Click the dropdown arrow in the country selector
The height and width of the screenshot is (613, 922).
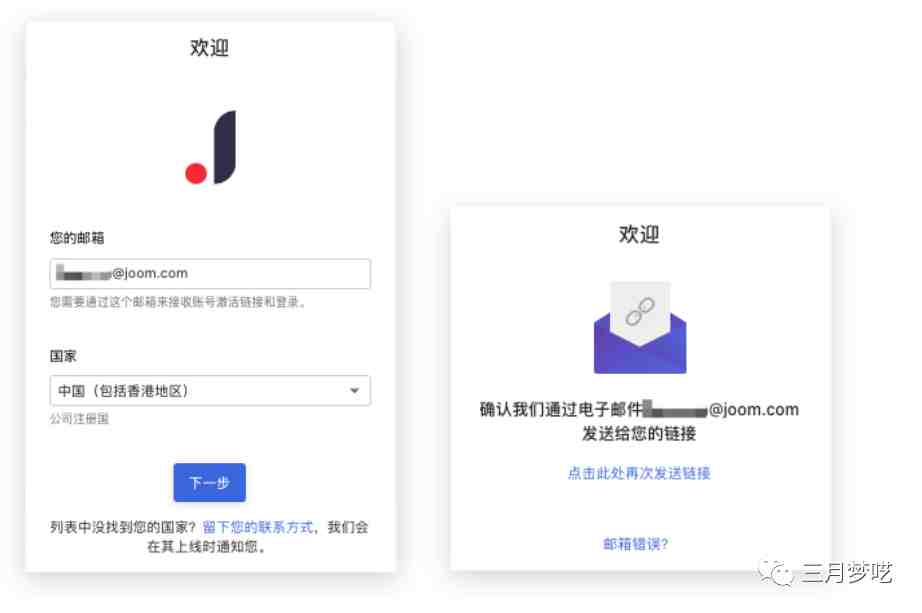(x=354, y=391)
